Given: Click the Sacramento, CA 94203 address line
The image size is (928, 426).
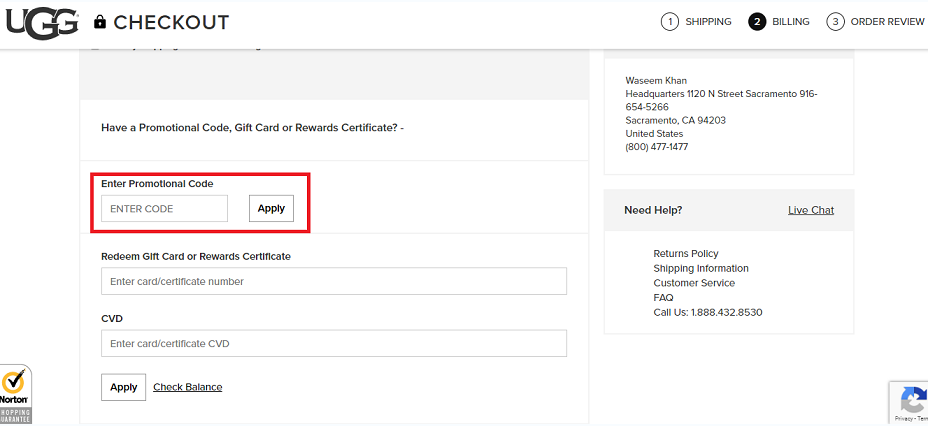Looking at the screenshot, I should pyautogui.click(x=676, y=120).
